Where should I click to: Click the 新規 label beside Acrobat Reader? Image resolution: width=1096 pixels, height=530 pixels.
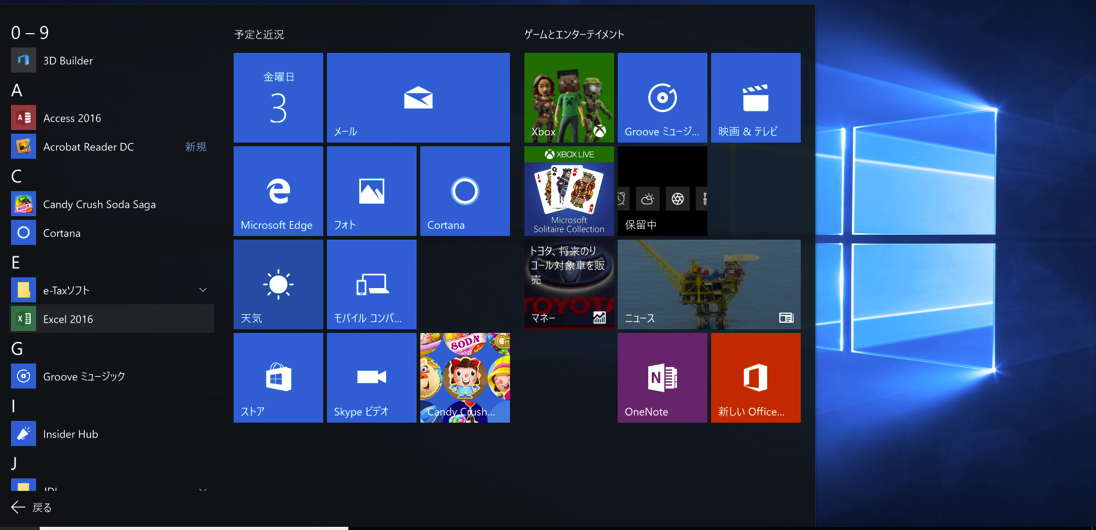click(x=196, y=147)
